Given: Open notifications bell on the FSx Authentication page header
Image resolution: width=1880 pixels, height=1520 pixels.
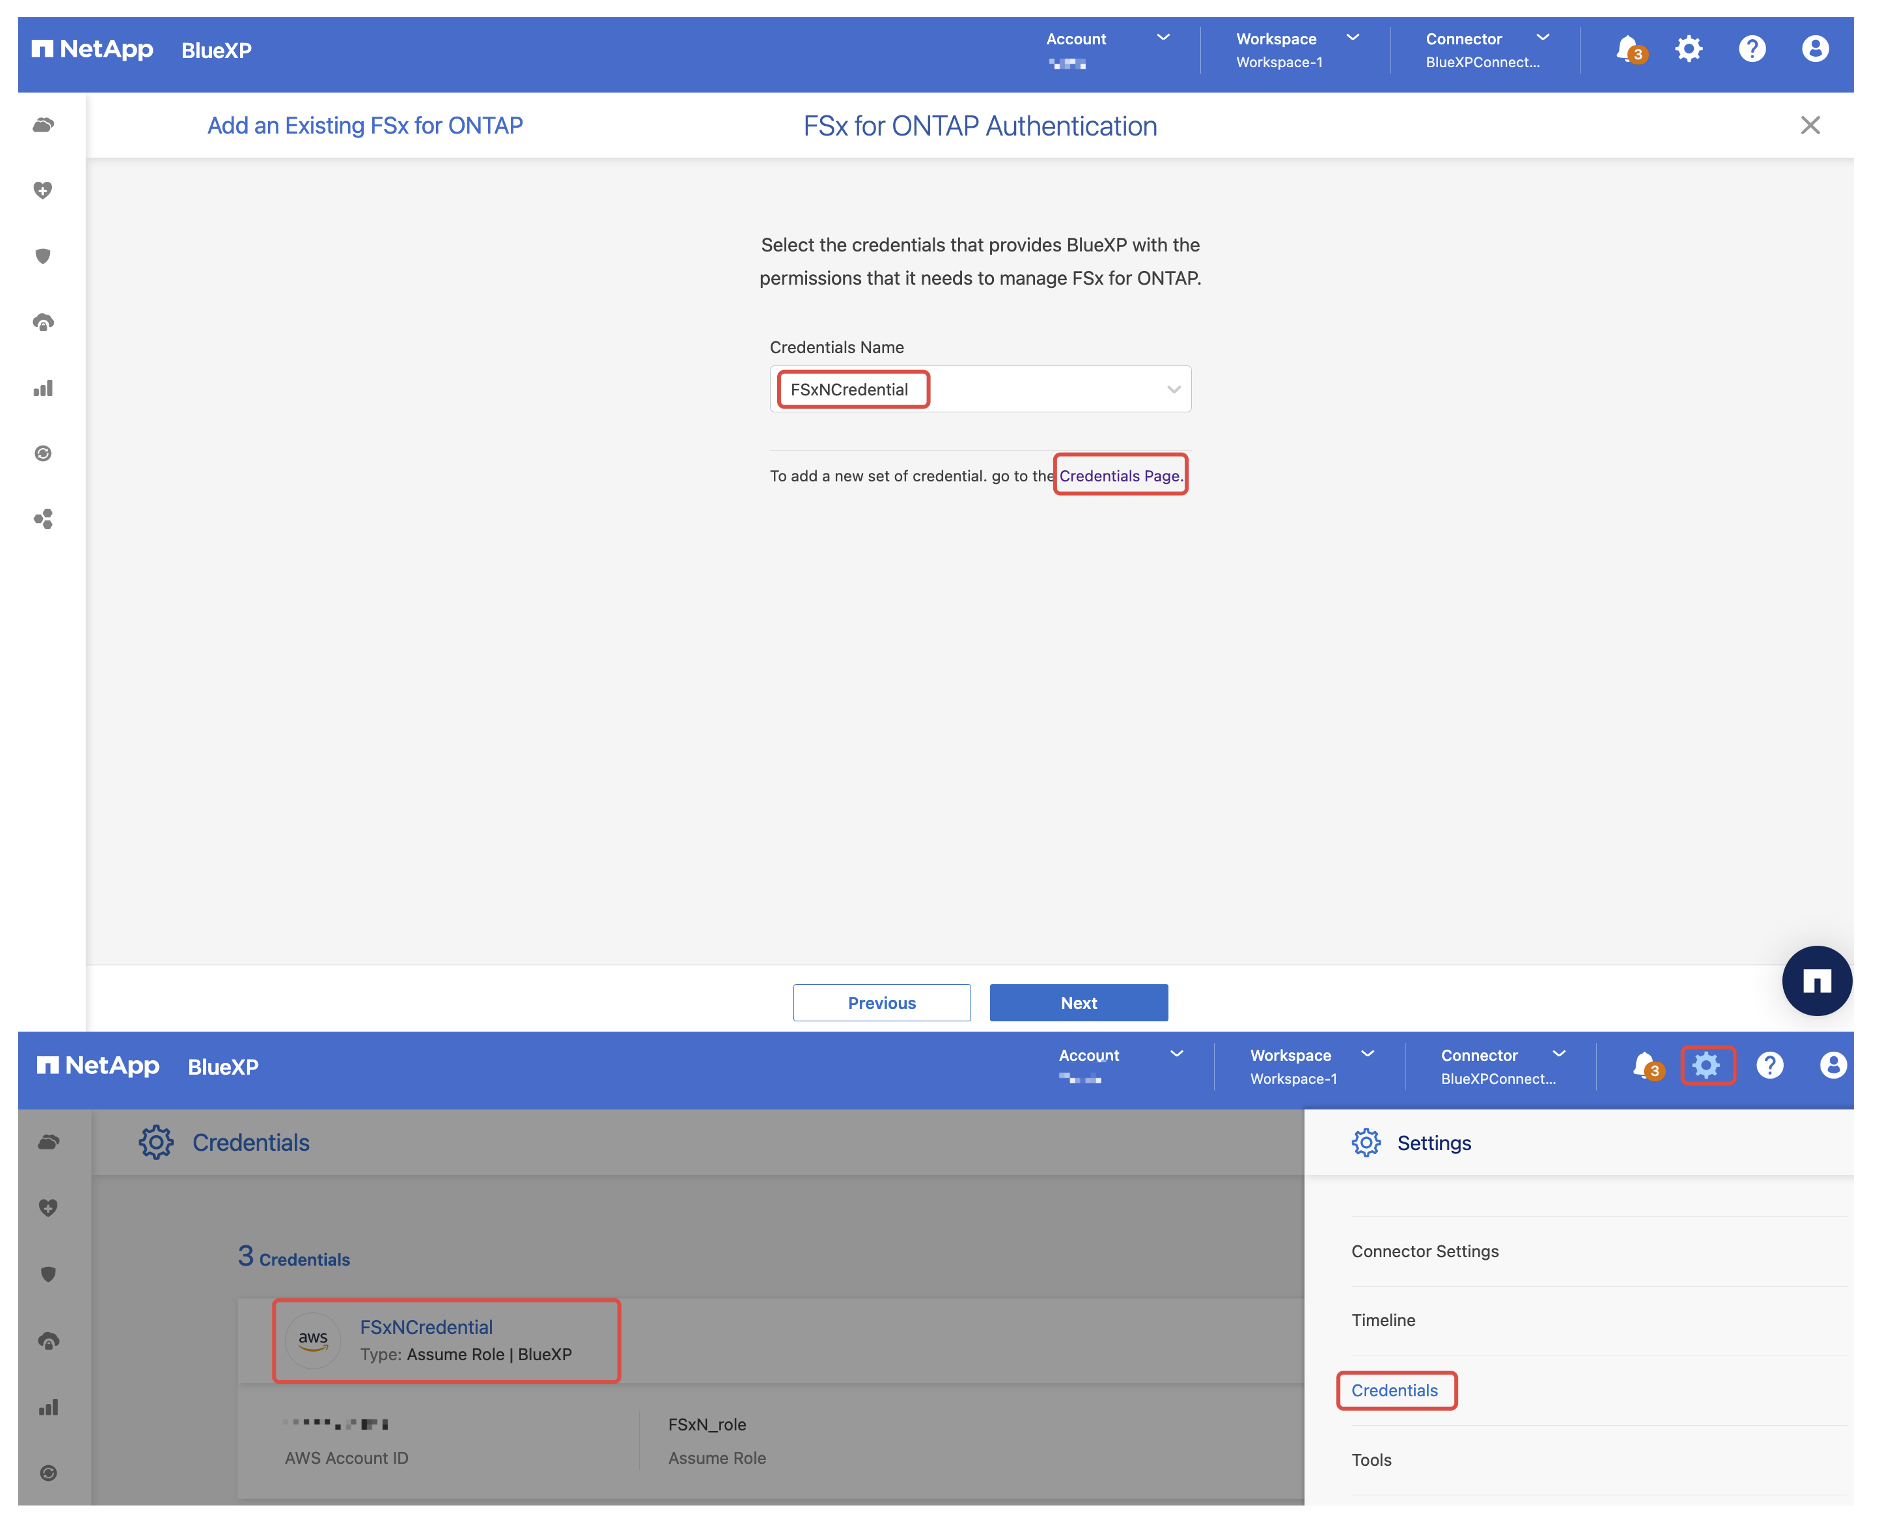Looking at the screenshot, I should pyautogui.click(x=1630, y=49).
